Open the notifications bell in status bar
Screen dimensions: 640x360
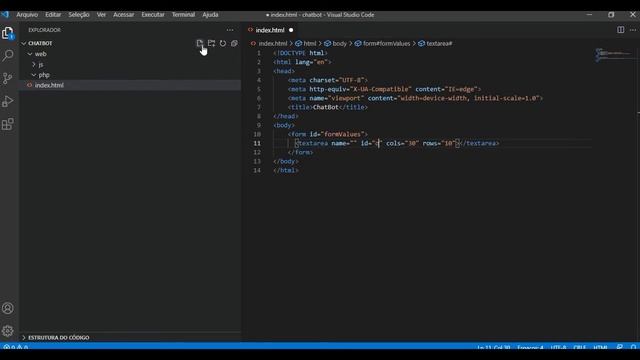coord(633,347)
